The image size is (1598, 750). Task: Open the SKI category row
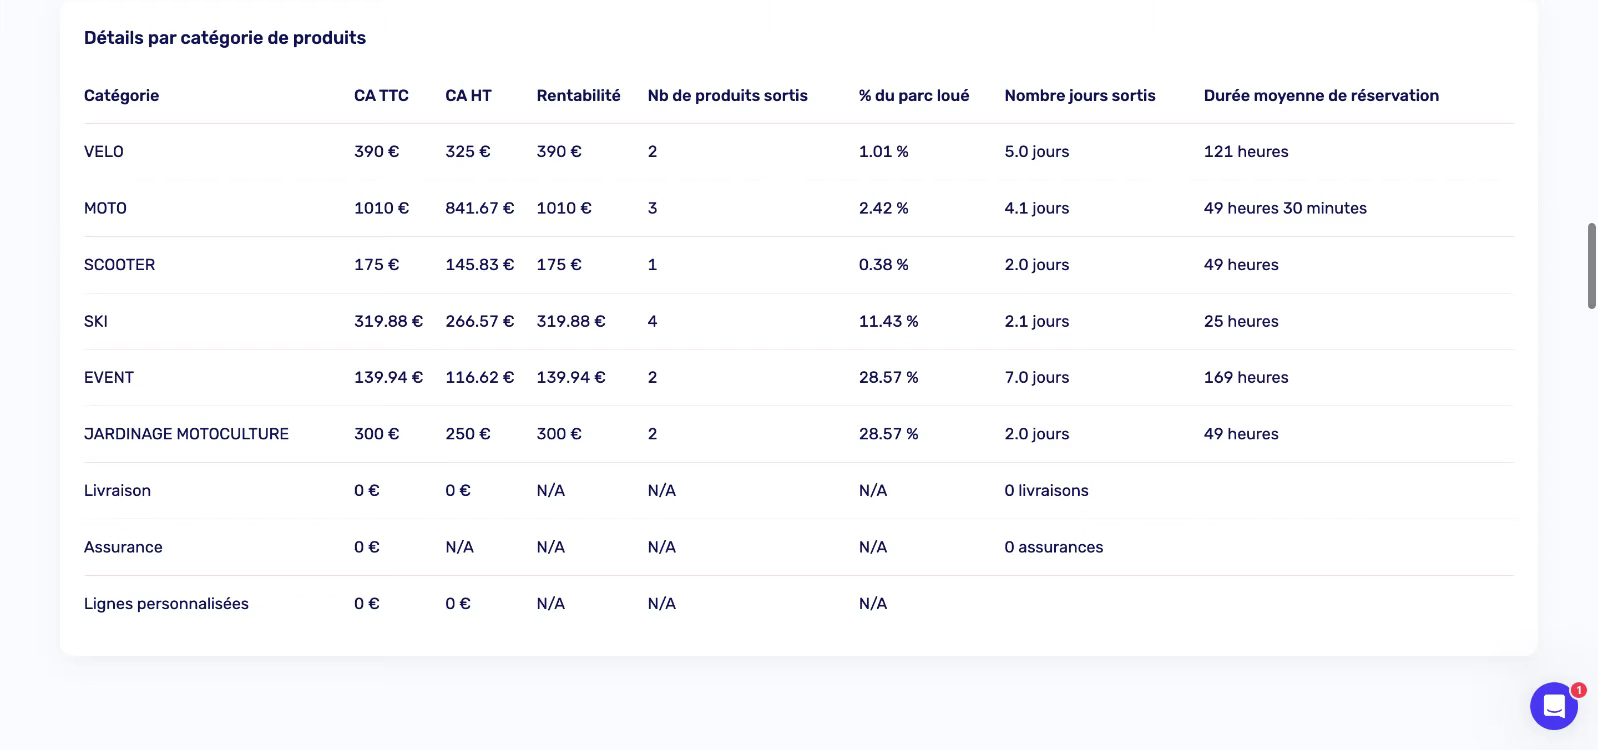(799, 321)
